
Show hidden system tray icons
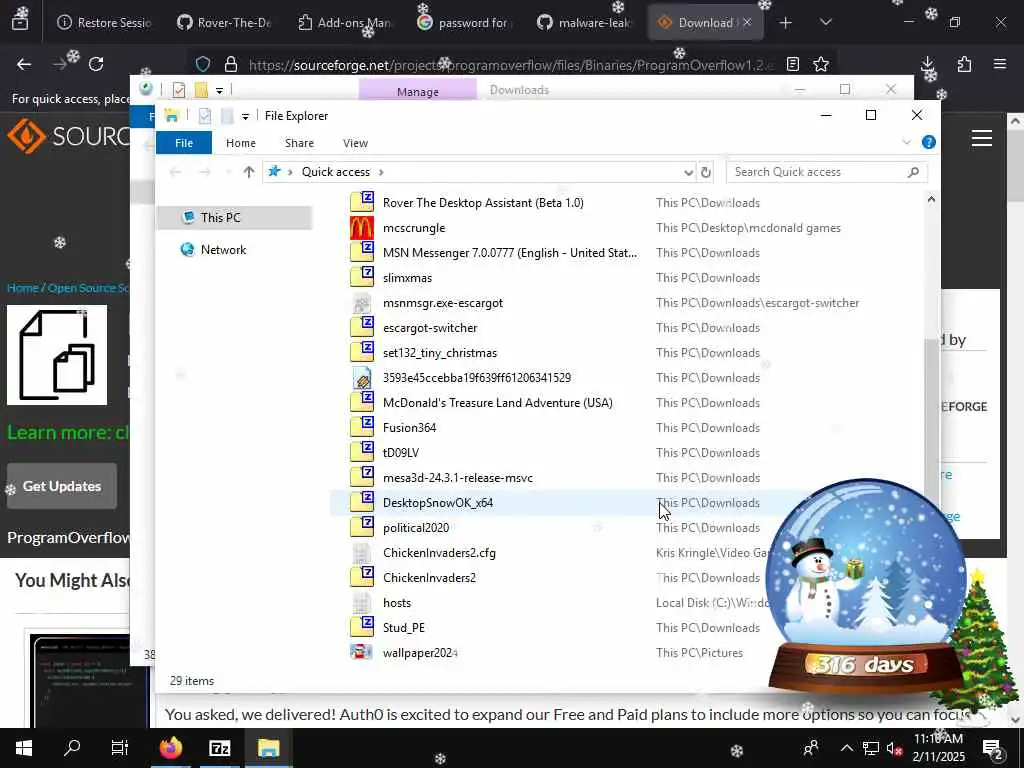846,748
